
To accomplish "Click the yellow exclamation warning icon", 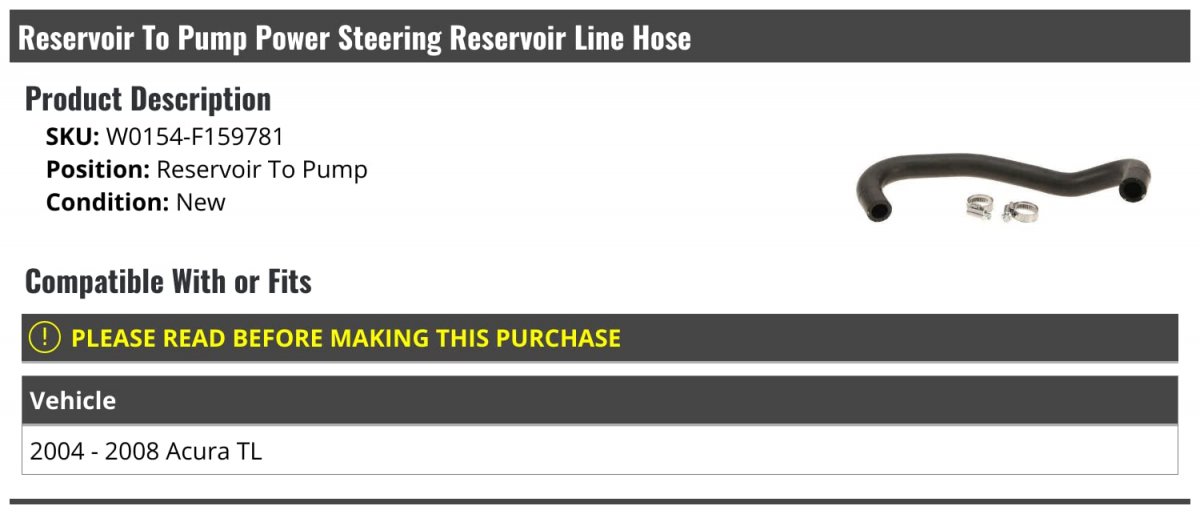I will [45, 338].
